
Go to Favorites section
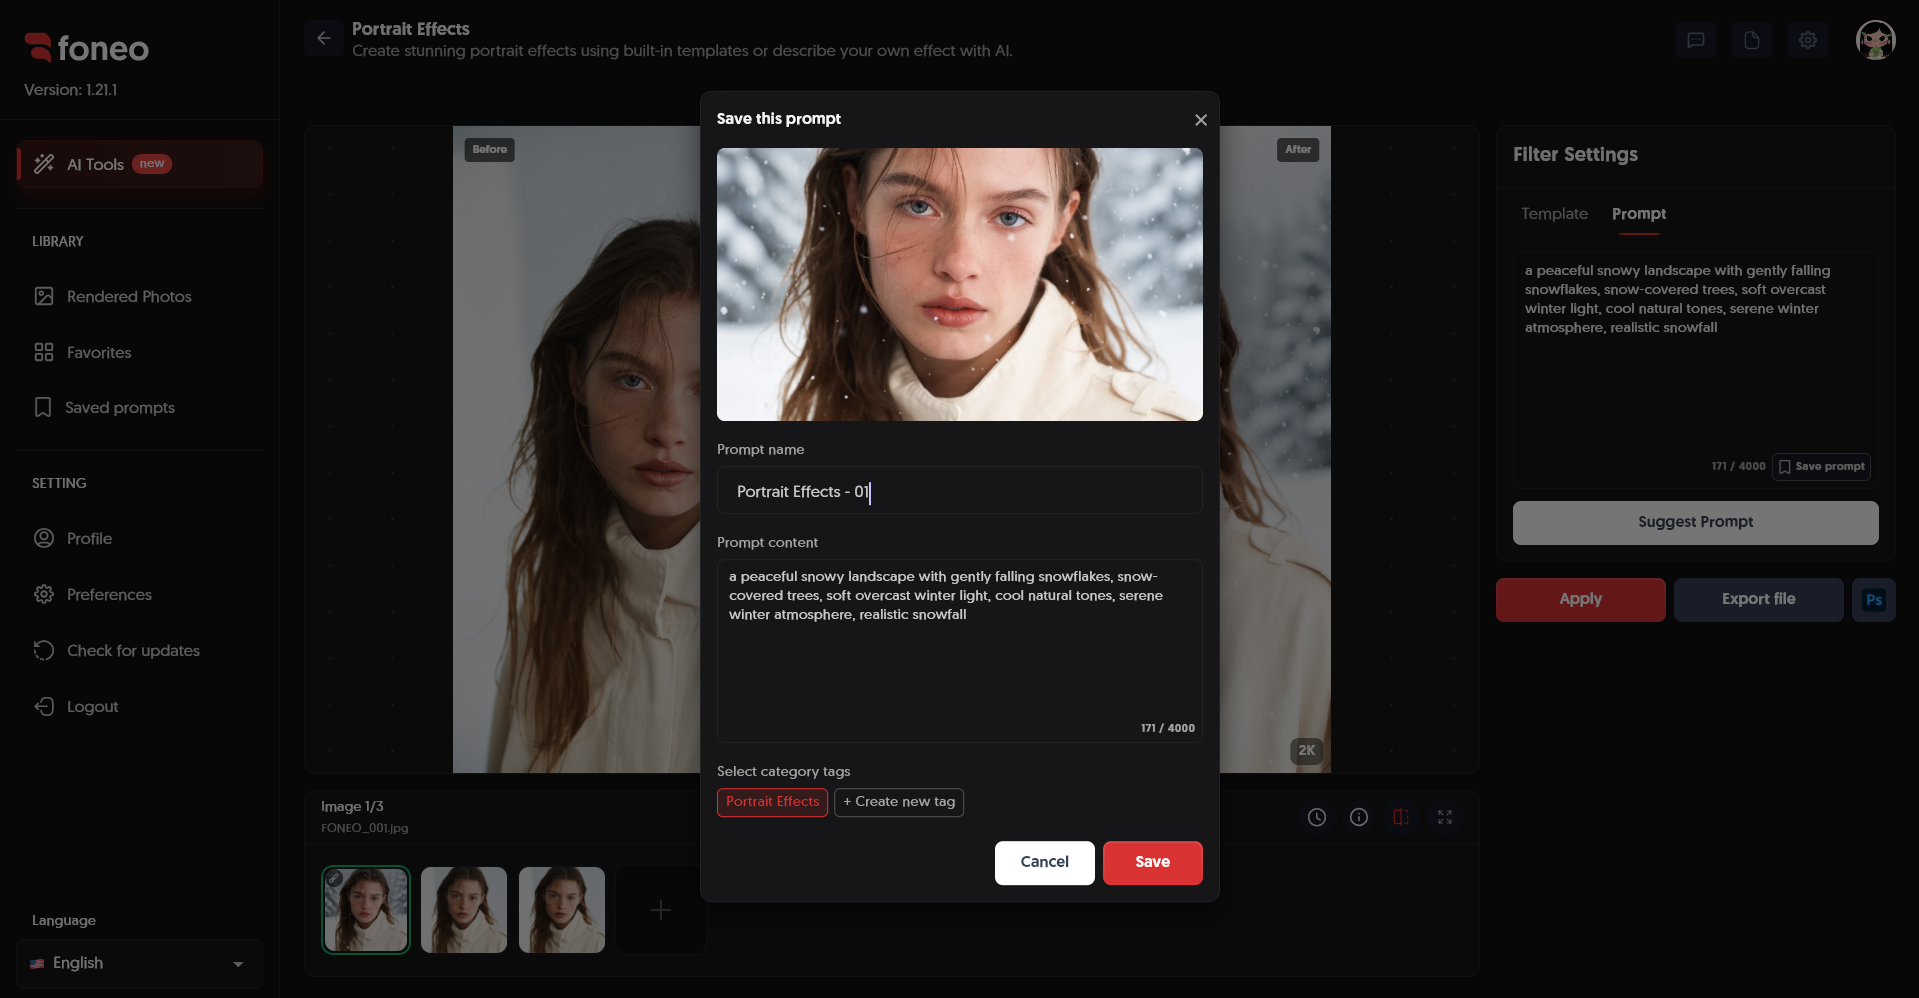point(140,353)
